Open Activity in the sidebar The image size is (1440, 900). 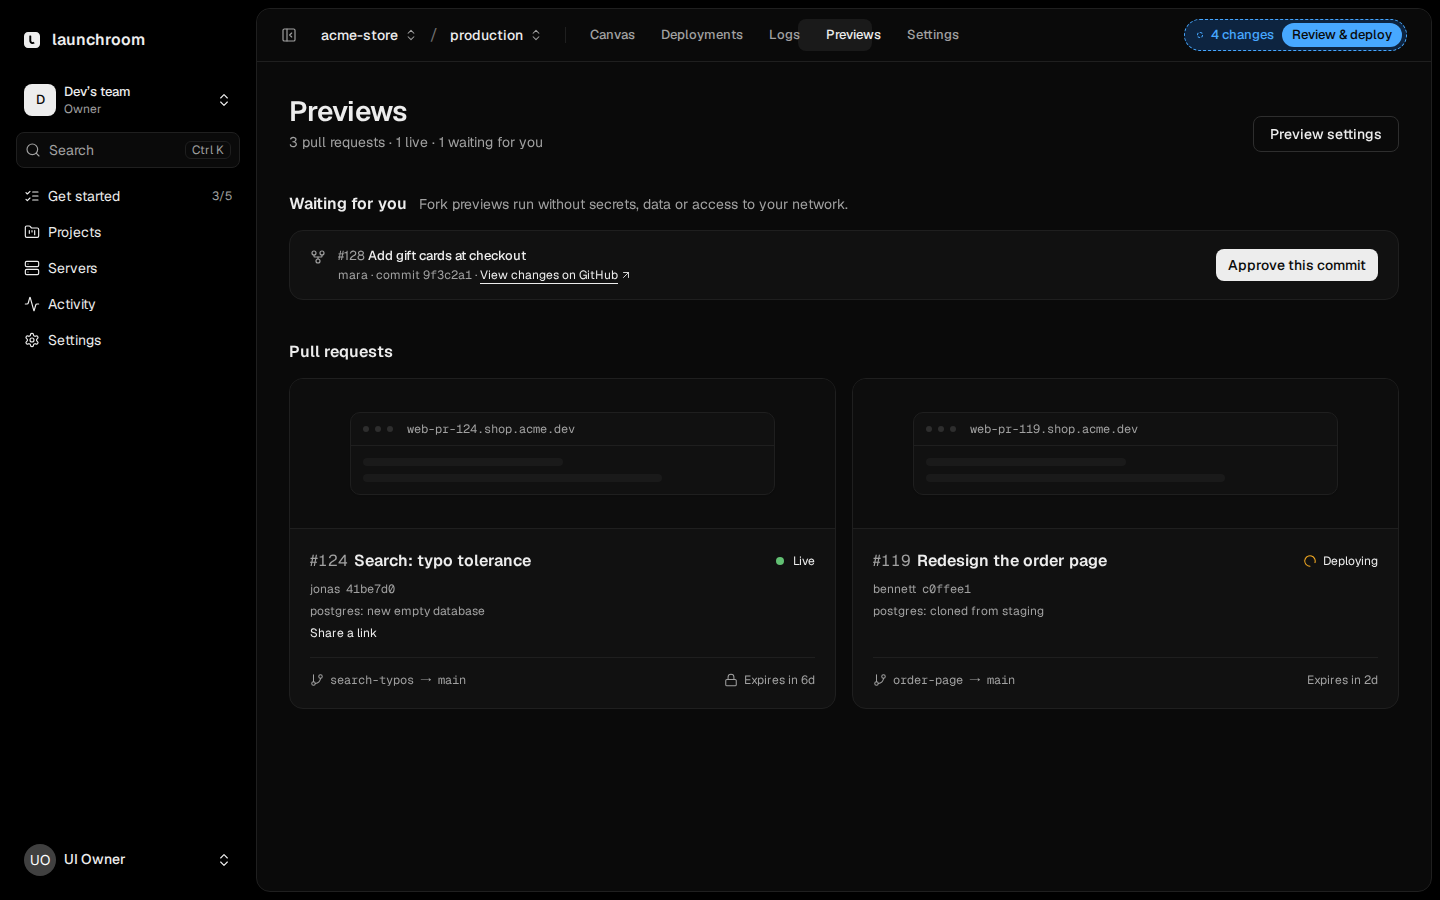(128, 304)
